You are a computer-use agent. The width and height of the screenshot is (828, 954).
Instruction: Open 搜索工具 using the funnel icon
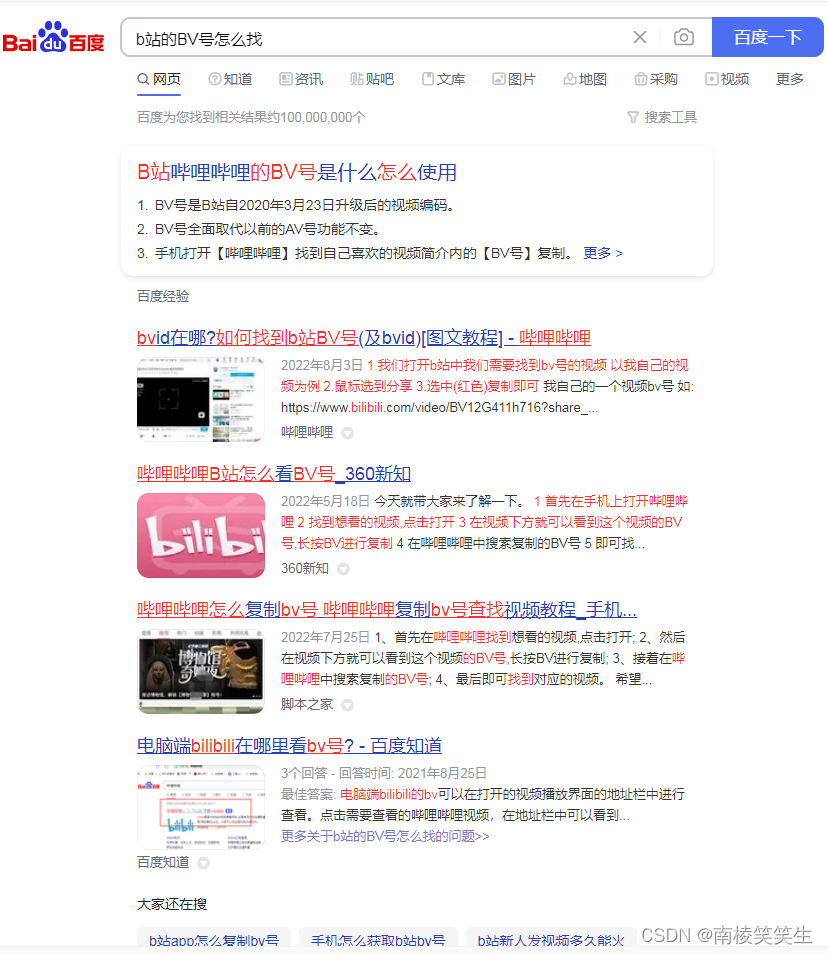point(636,117)
